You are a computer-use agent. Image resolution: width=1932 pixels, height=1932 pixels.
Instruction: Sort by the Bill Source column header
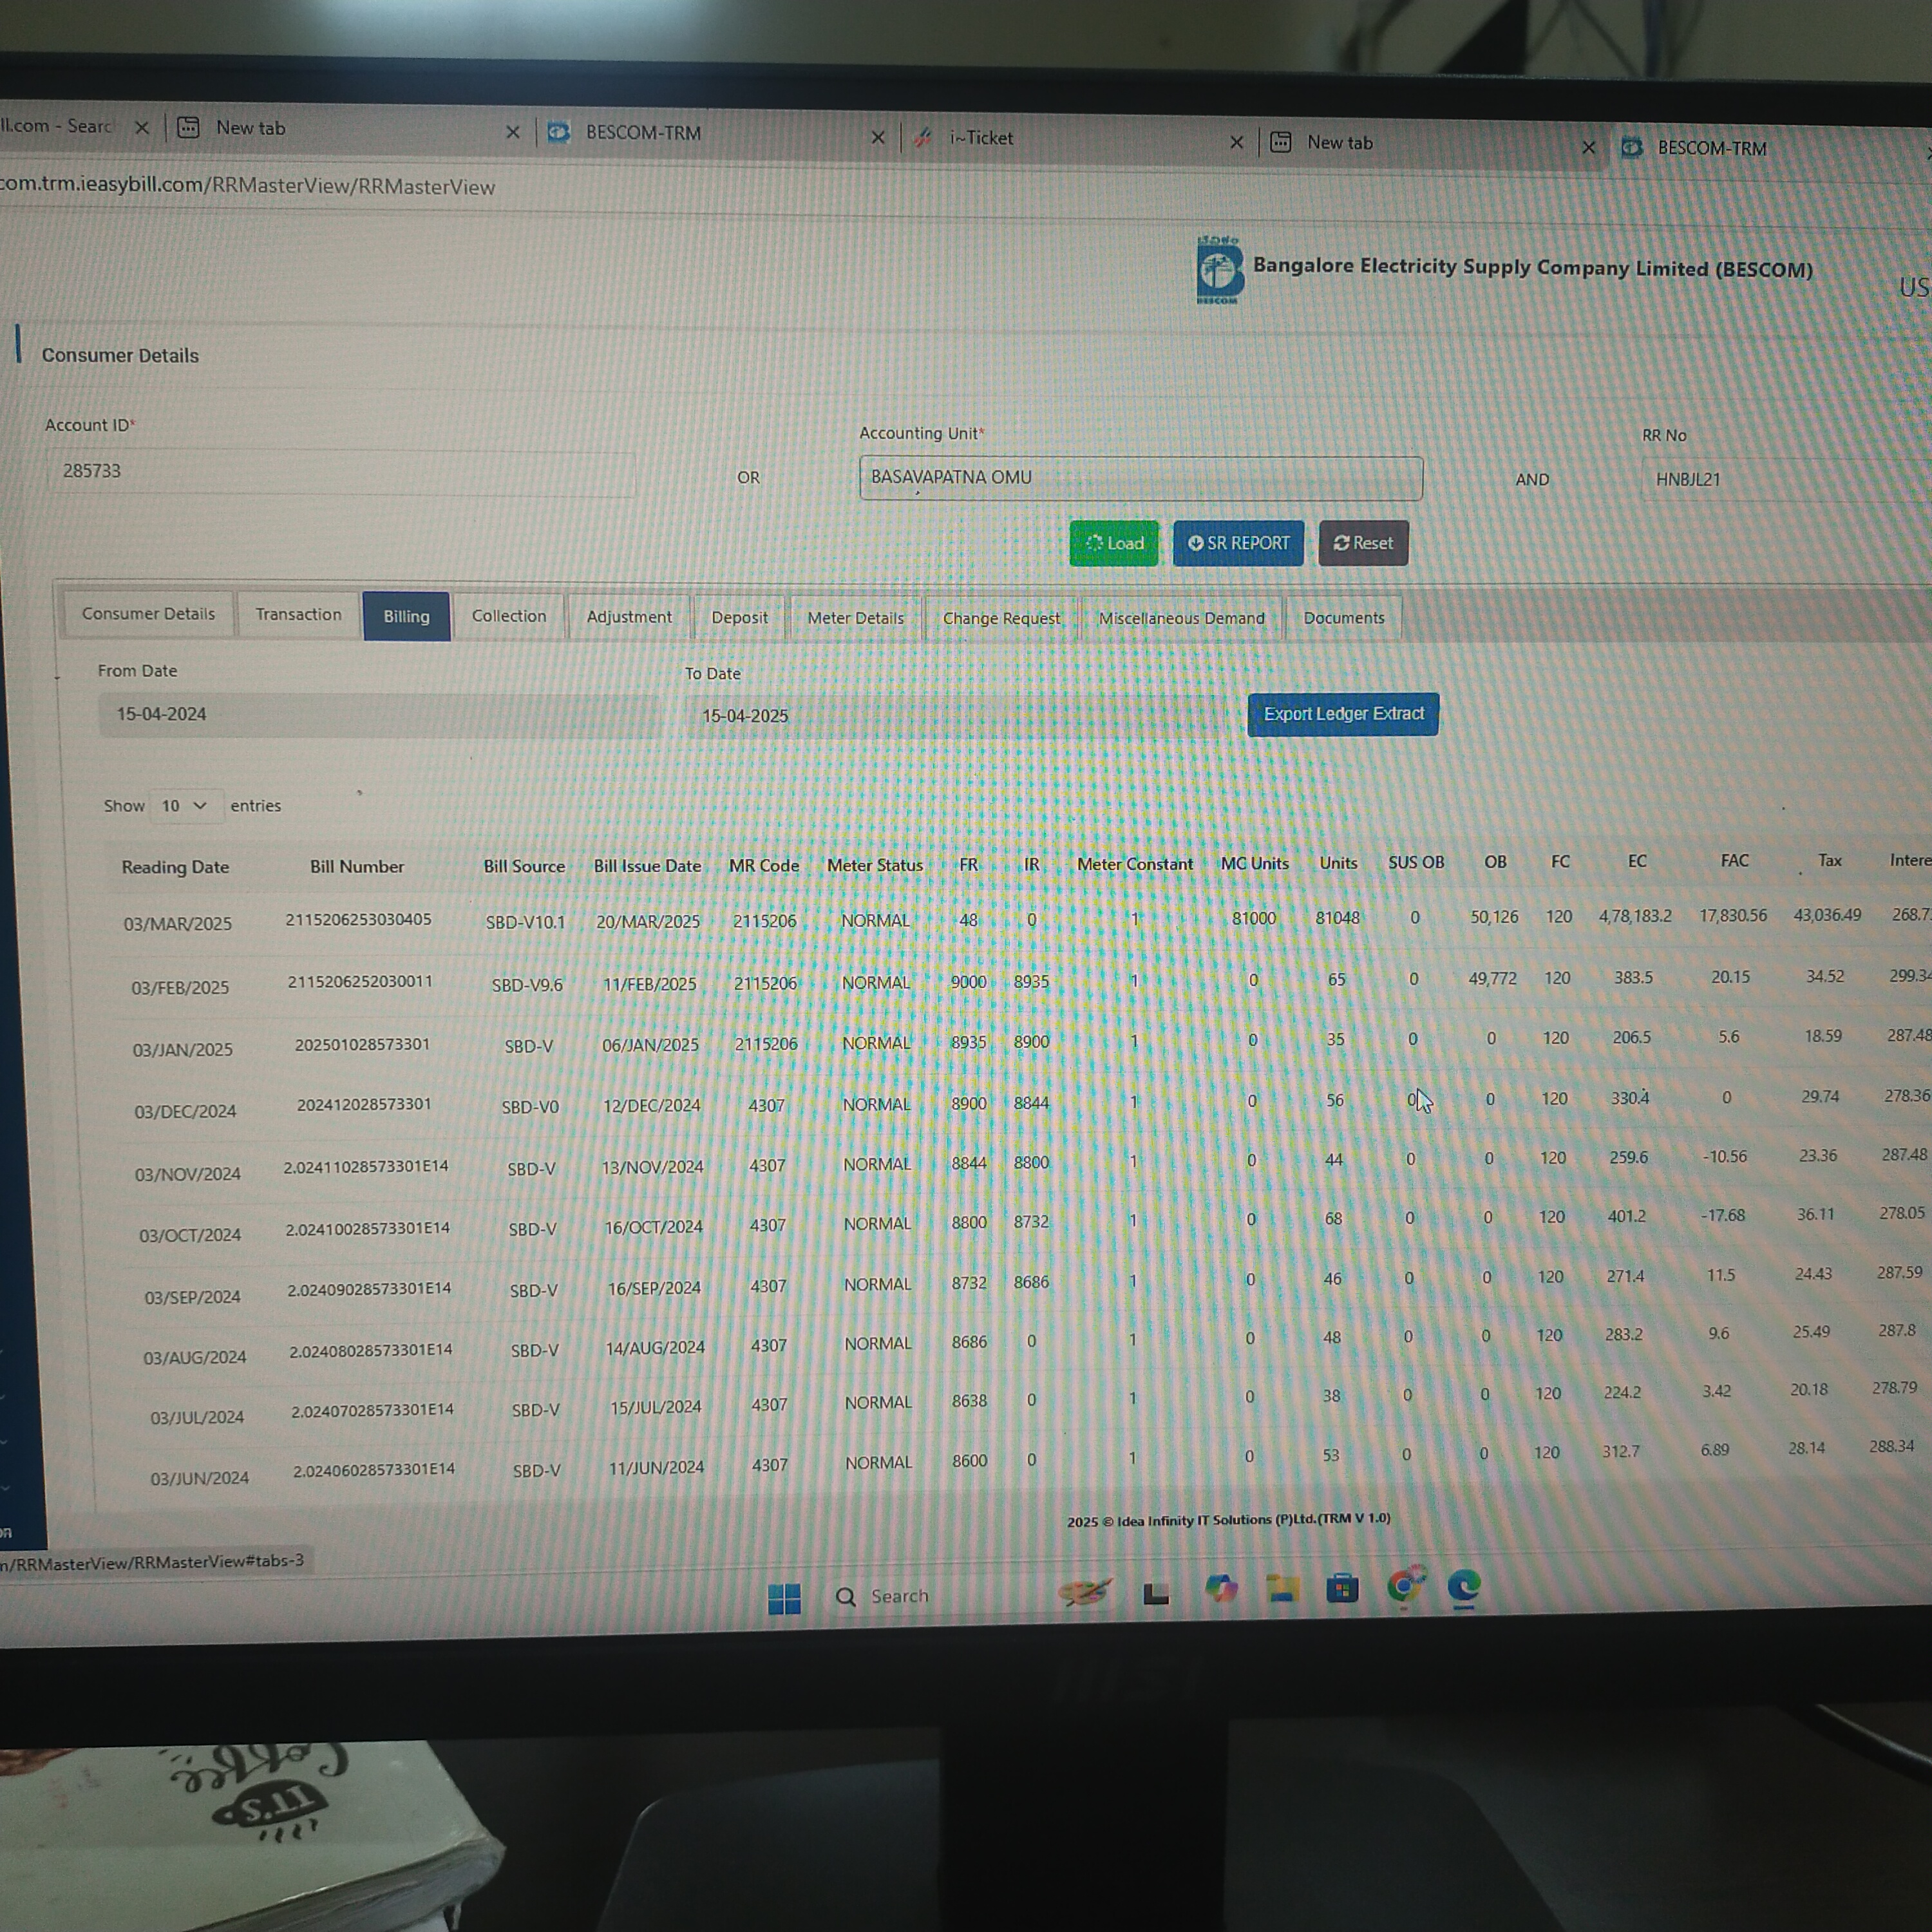(524, 866)
